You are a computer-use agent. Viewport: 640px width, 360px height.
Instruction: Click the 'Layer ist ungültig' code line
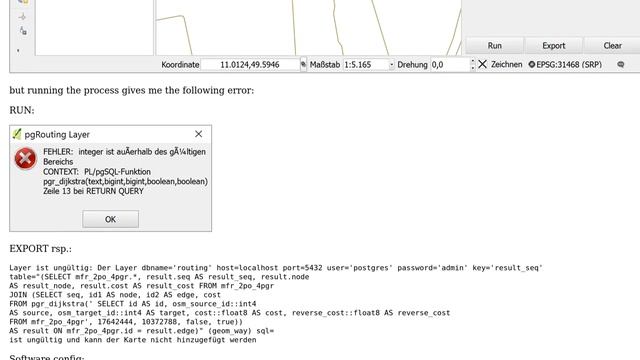coord(276,268)
